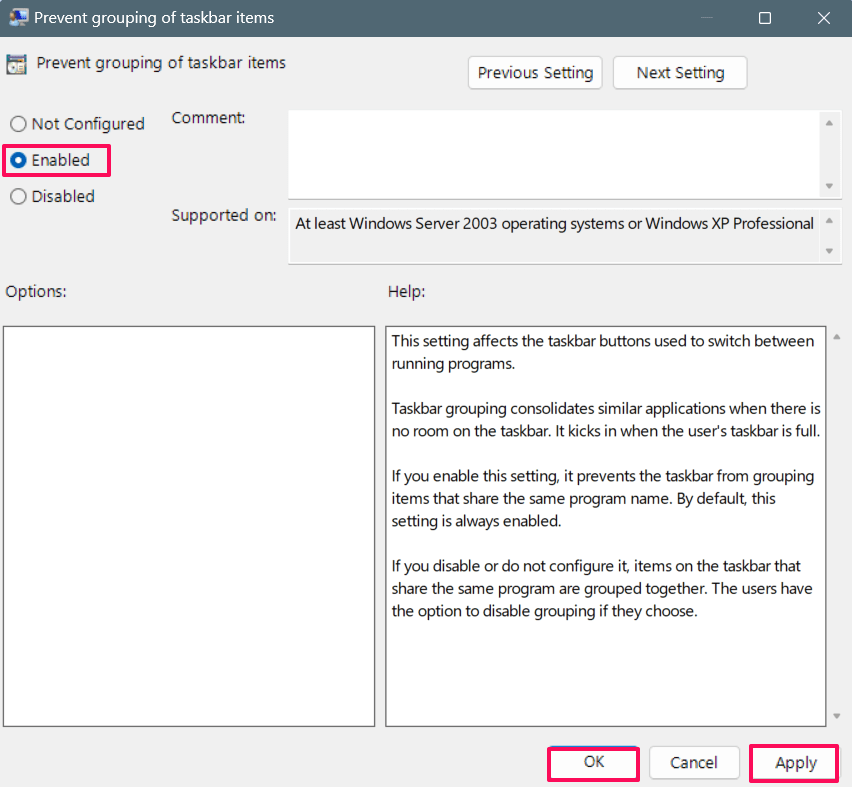852x787 pixels.
Task: Click the 'Prevent grouping of taskbar items' heading
Action: click(161, 63)
